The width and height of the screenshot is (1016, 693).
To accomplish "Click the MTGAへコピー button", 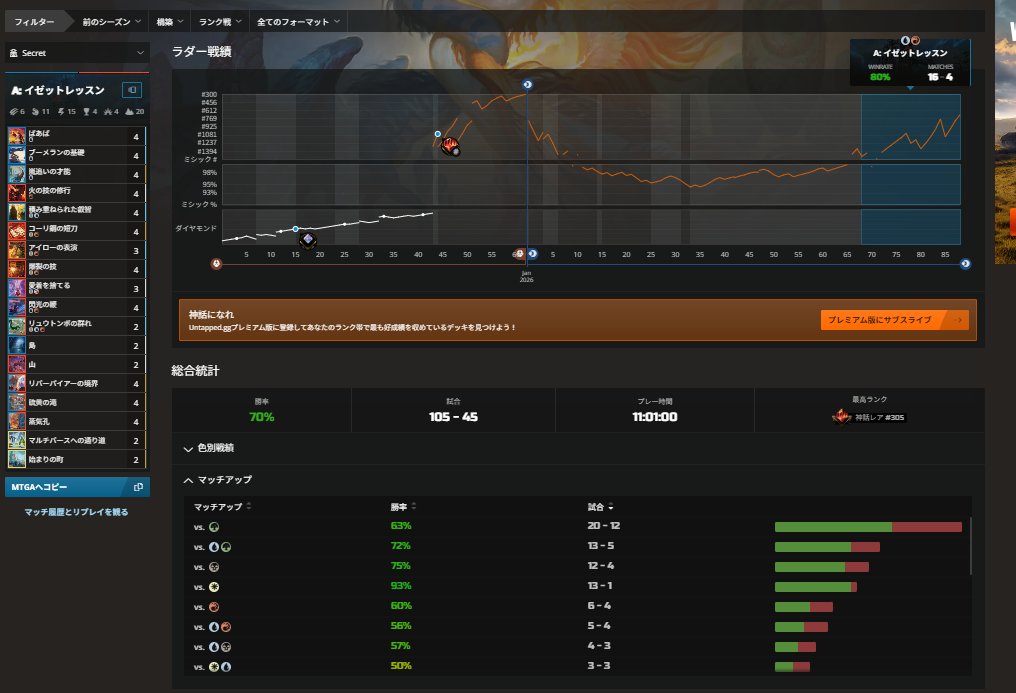I will tap(77, 487).
